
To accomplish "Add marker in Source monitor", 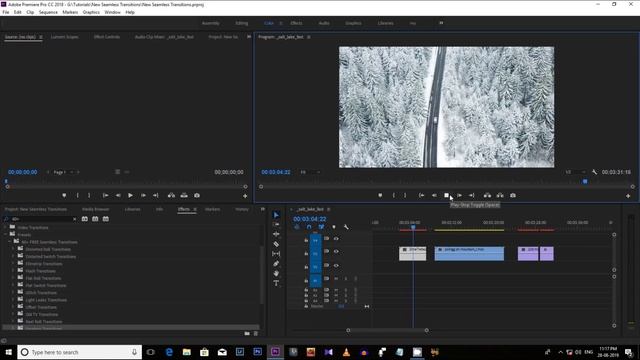I will point(64,196).
